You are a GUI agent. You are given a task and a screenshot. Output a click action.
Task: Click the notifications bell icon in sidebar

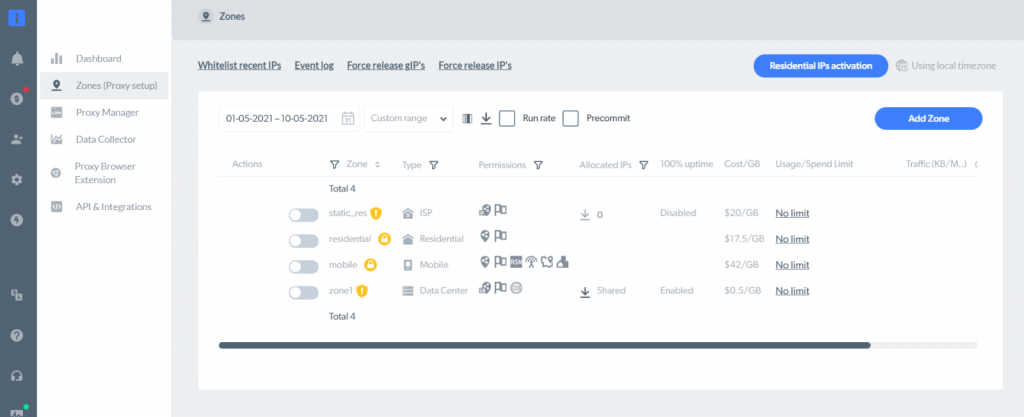pyautogui.click(x=17, y=58)
